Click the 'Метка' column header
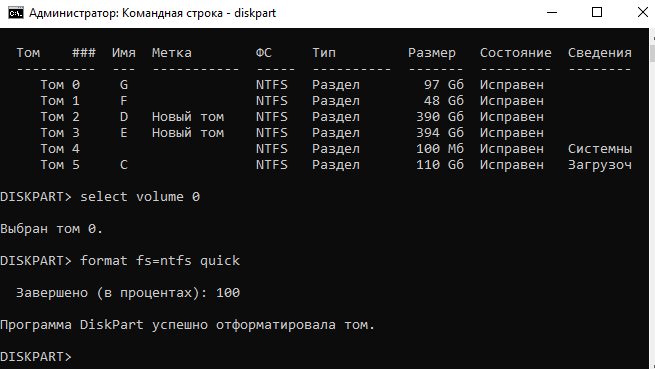This screenshot has width=655, height=369. [172, 53]
